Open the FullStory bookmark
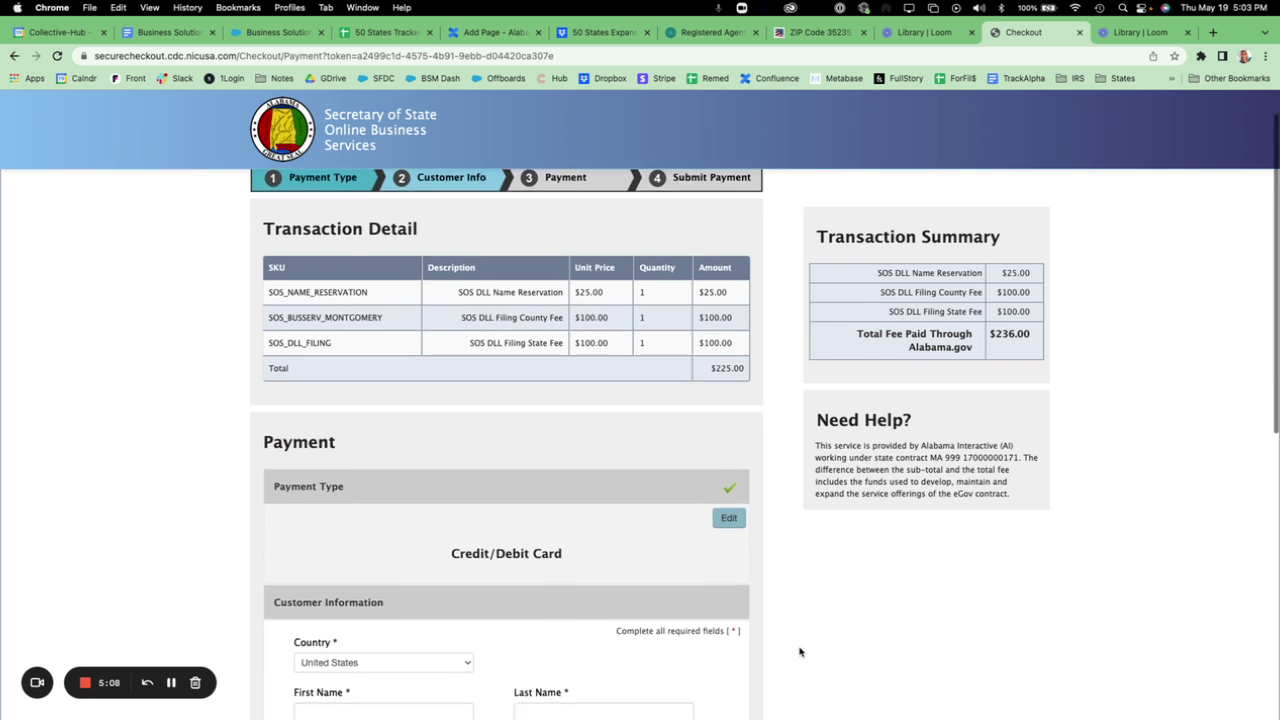The width and height of the screenshot is (1280, 720). (899, 78)
